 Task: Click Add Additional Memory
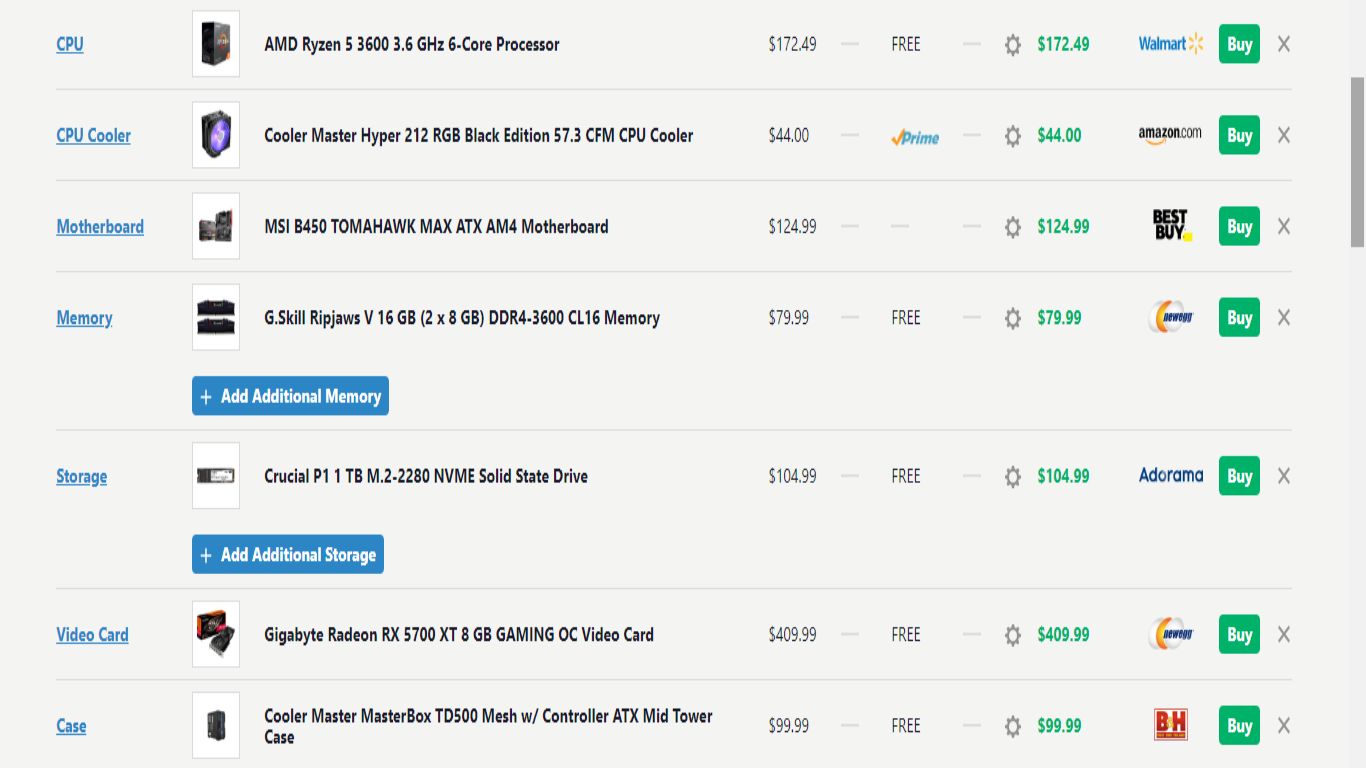[290, 396]
